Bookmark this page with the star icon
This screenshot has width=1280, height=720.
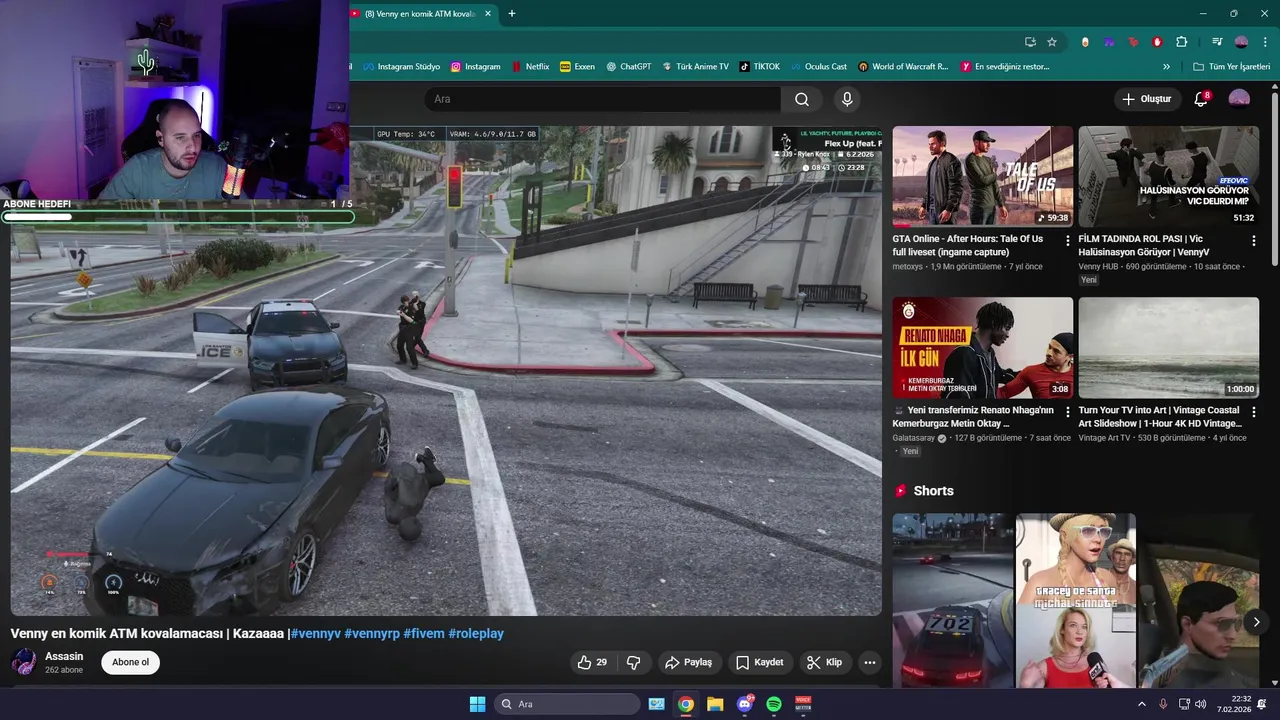point(1052,42)
